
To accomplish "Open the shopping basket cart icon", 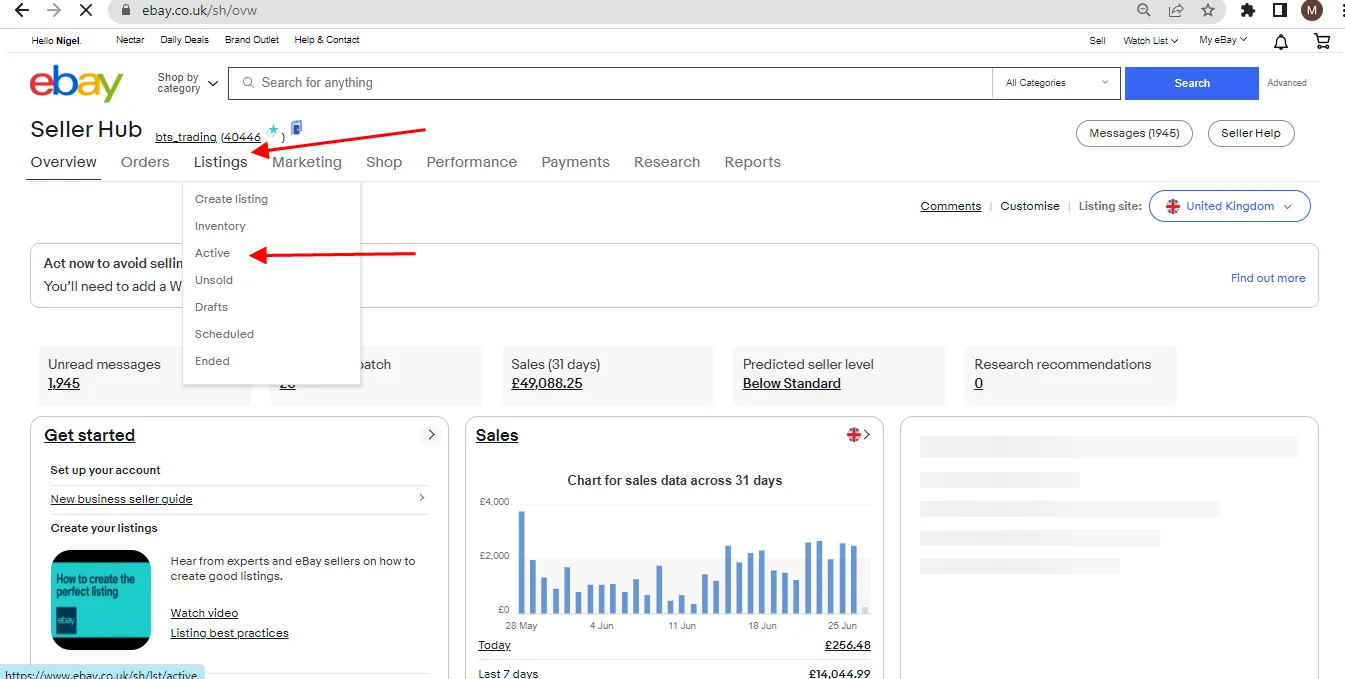I will point(1322,41).
